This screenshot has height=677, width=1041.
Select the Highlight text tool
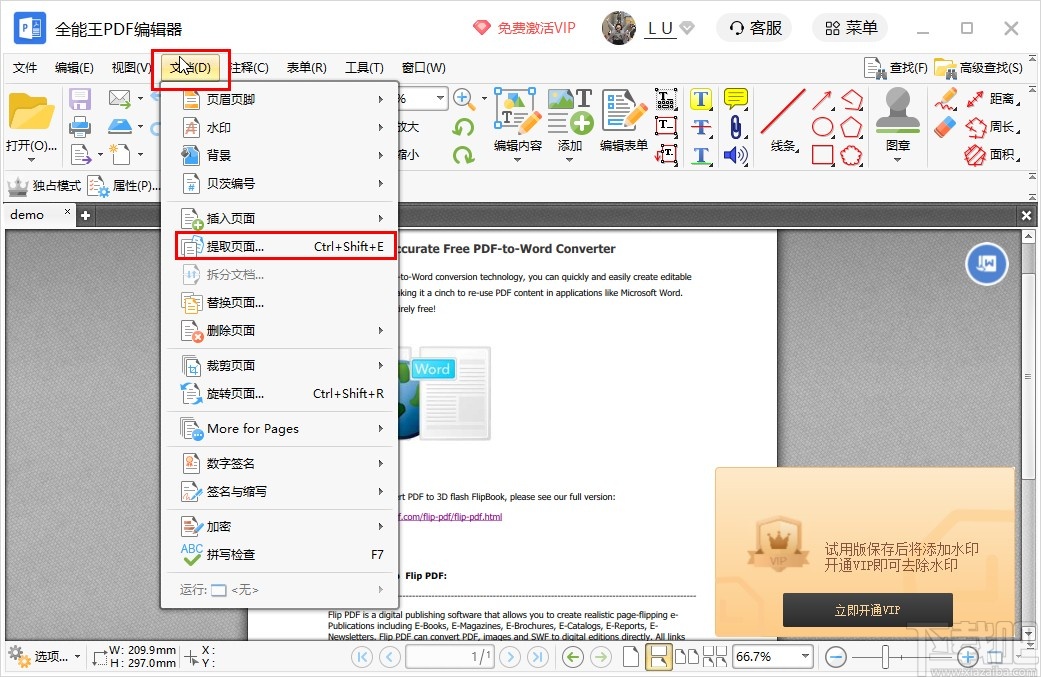pos(700,99)
